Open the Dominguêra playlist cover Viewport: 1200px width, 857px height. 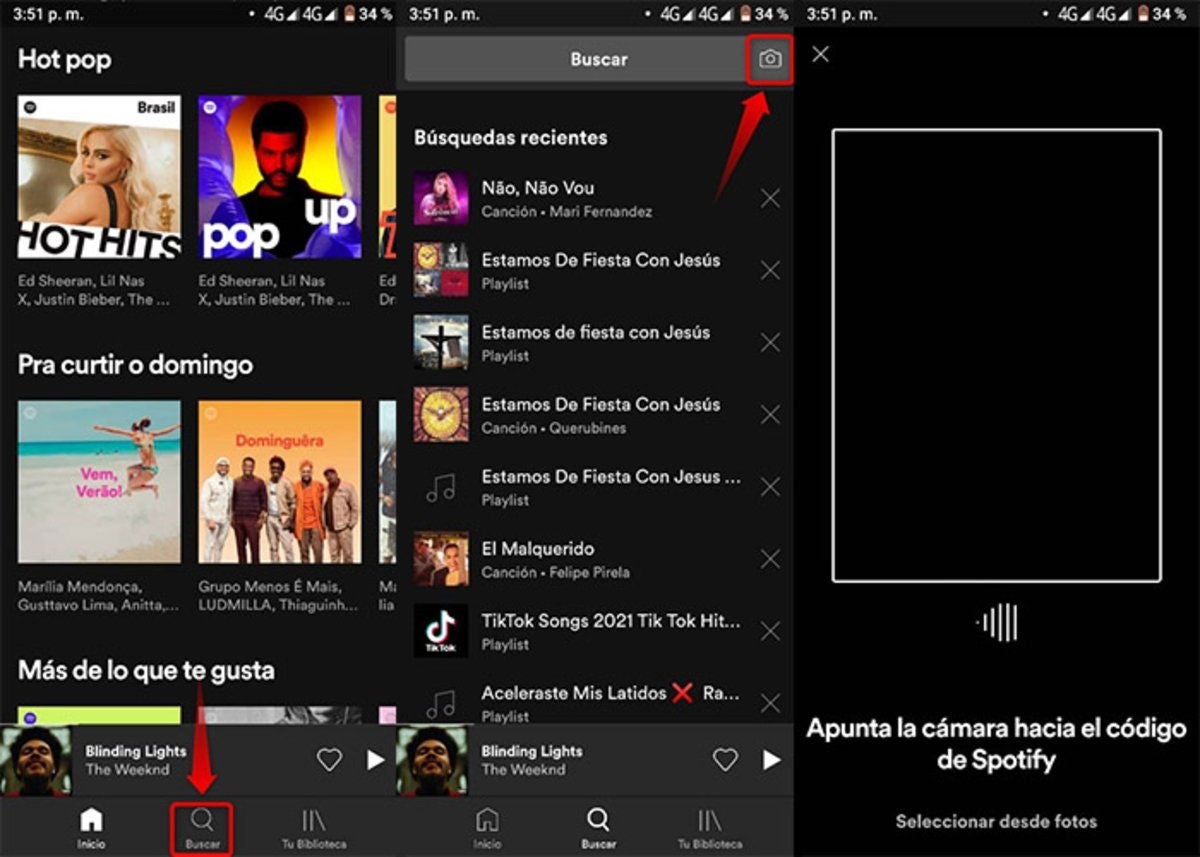click(280, 482)
